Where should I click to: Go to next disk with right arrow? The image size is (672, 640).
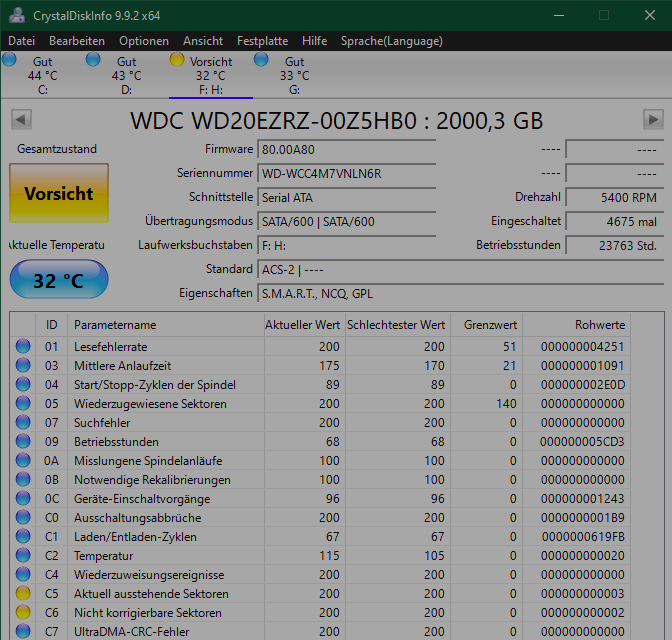click(x=653, y=120)
